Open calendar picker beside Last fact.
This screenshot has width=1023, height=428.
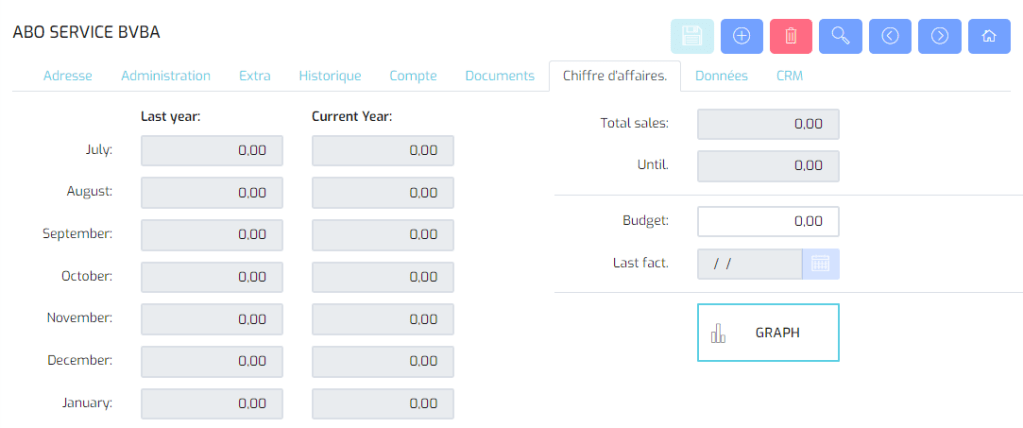(x=820, y=264)
